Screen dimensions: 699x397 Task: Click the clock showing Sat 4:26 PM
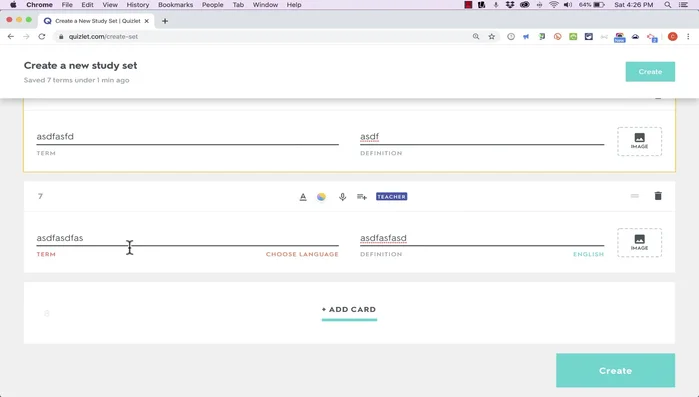point(633,4)
